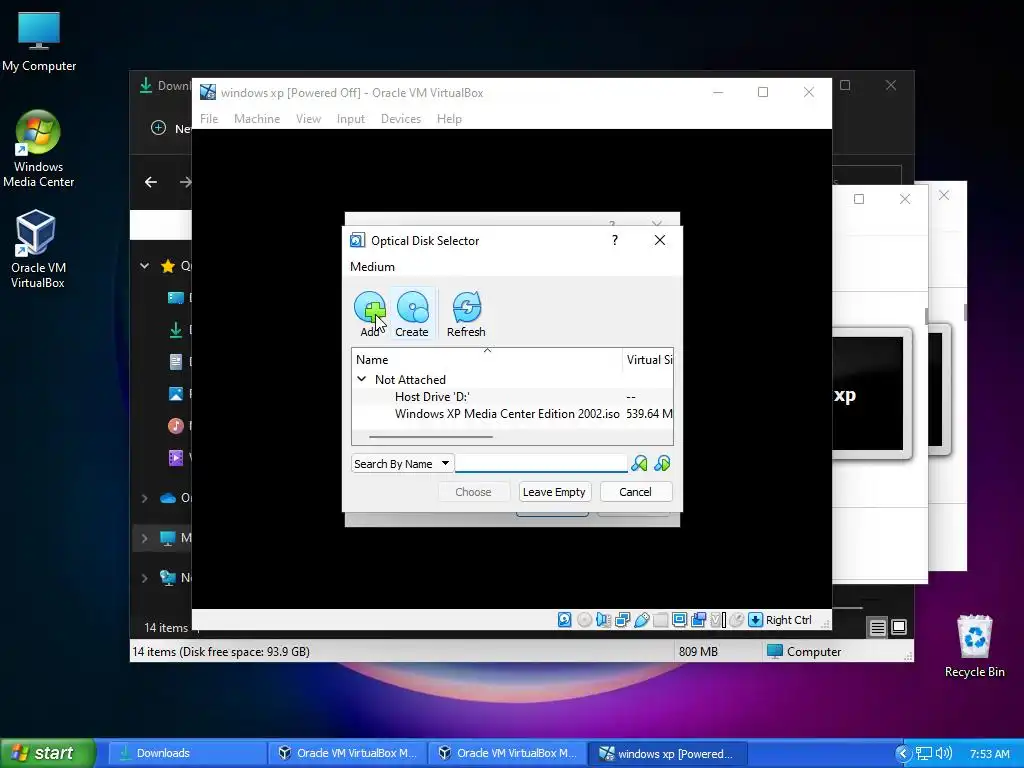Click volume icon in system tray
This screenshot has height=768, width=1024.
pyautogui.click(x=943, y=754)
